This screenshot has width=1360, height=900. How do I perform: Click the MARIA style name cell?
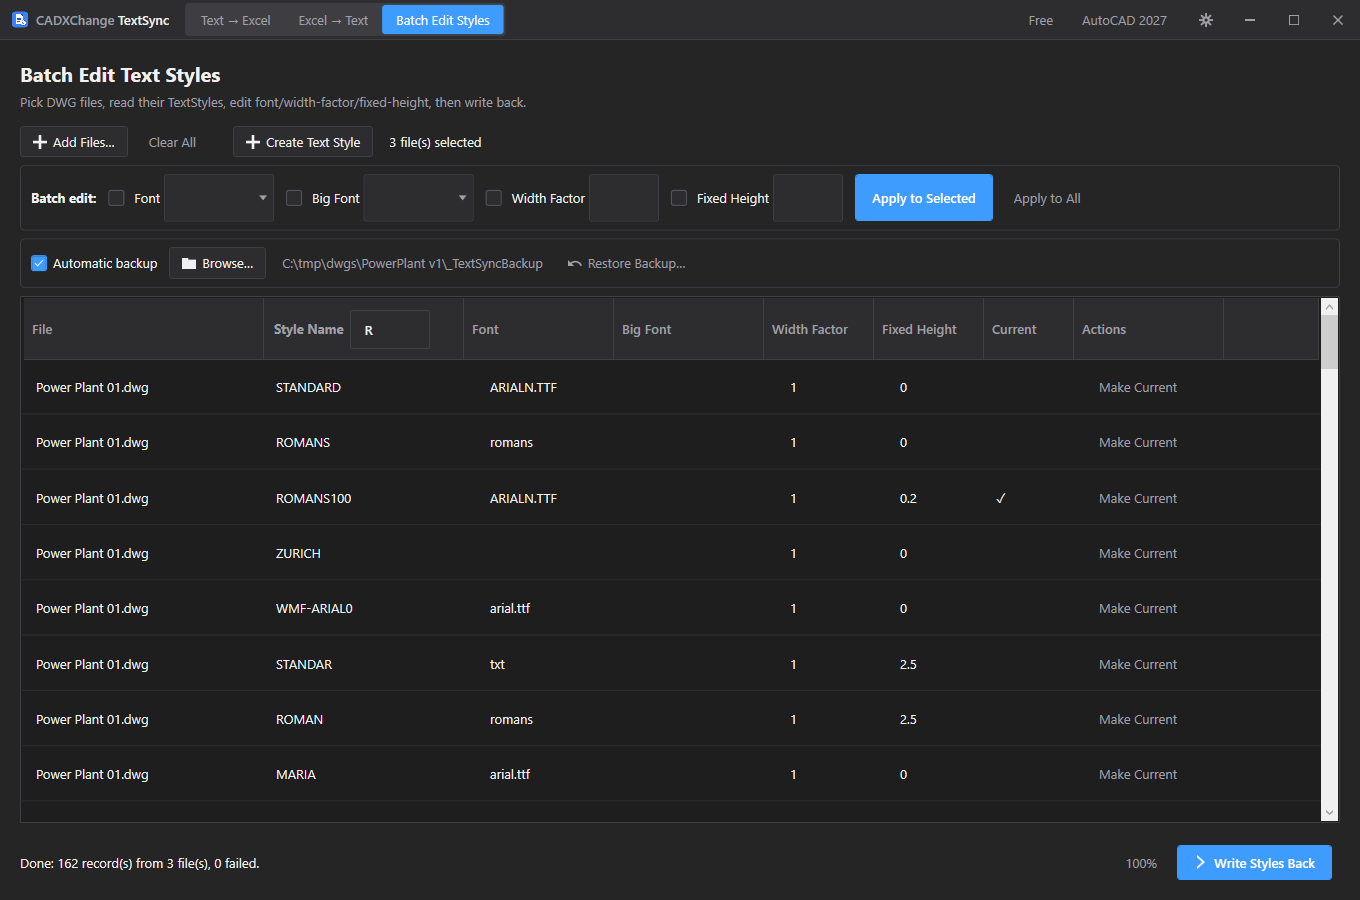pos(296,774)
